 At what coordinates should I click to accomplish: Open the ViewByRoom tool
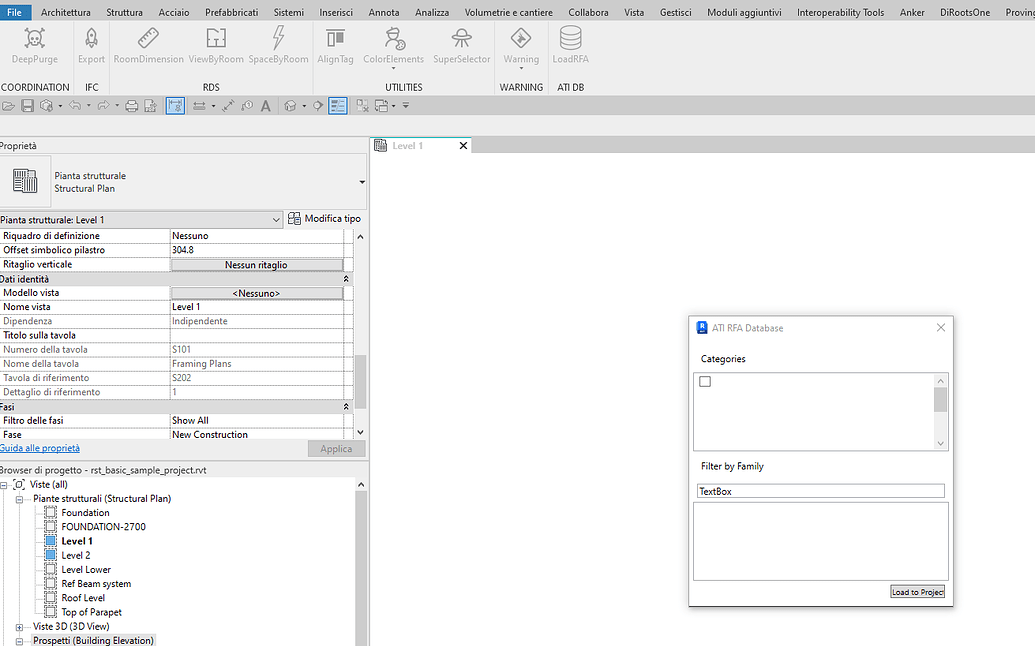(216, 40)
